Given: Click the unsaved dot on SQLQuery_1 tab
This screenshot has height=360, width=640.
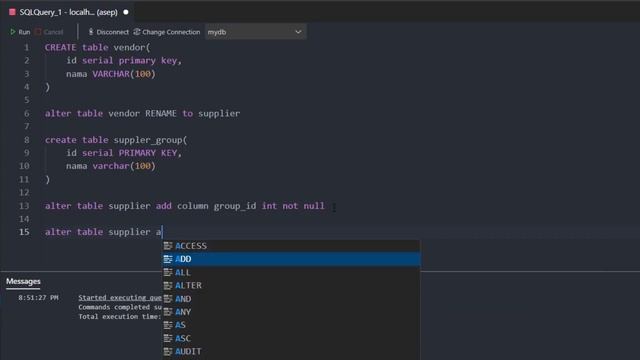Looking at the screenshot, I should click(x=126, y=12).
